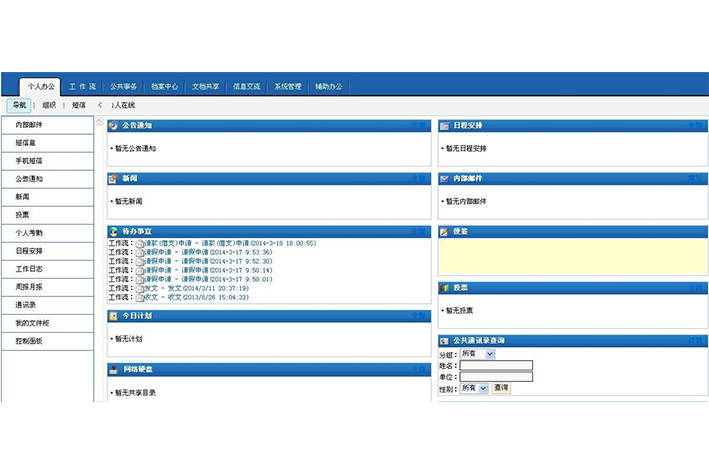Screen dimensions: 709x473
Task: Click the 公告通知 panel header icon
Action: pos(113,126)
